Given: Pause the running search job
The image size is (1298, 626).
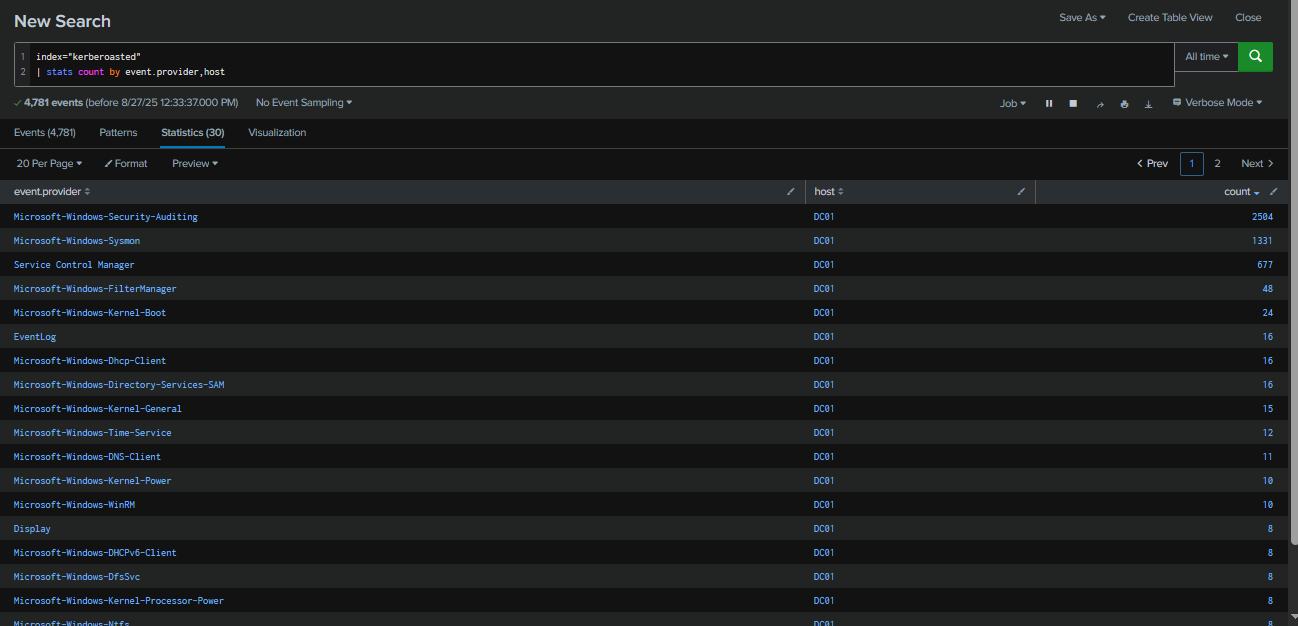Looking at the screenshot, I should pyautogui.click(x=1049, y=103).
